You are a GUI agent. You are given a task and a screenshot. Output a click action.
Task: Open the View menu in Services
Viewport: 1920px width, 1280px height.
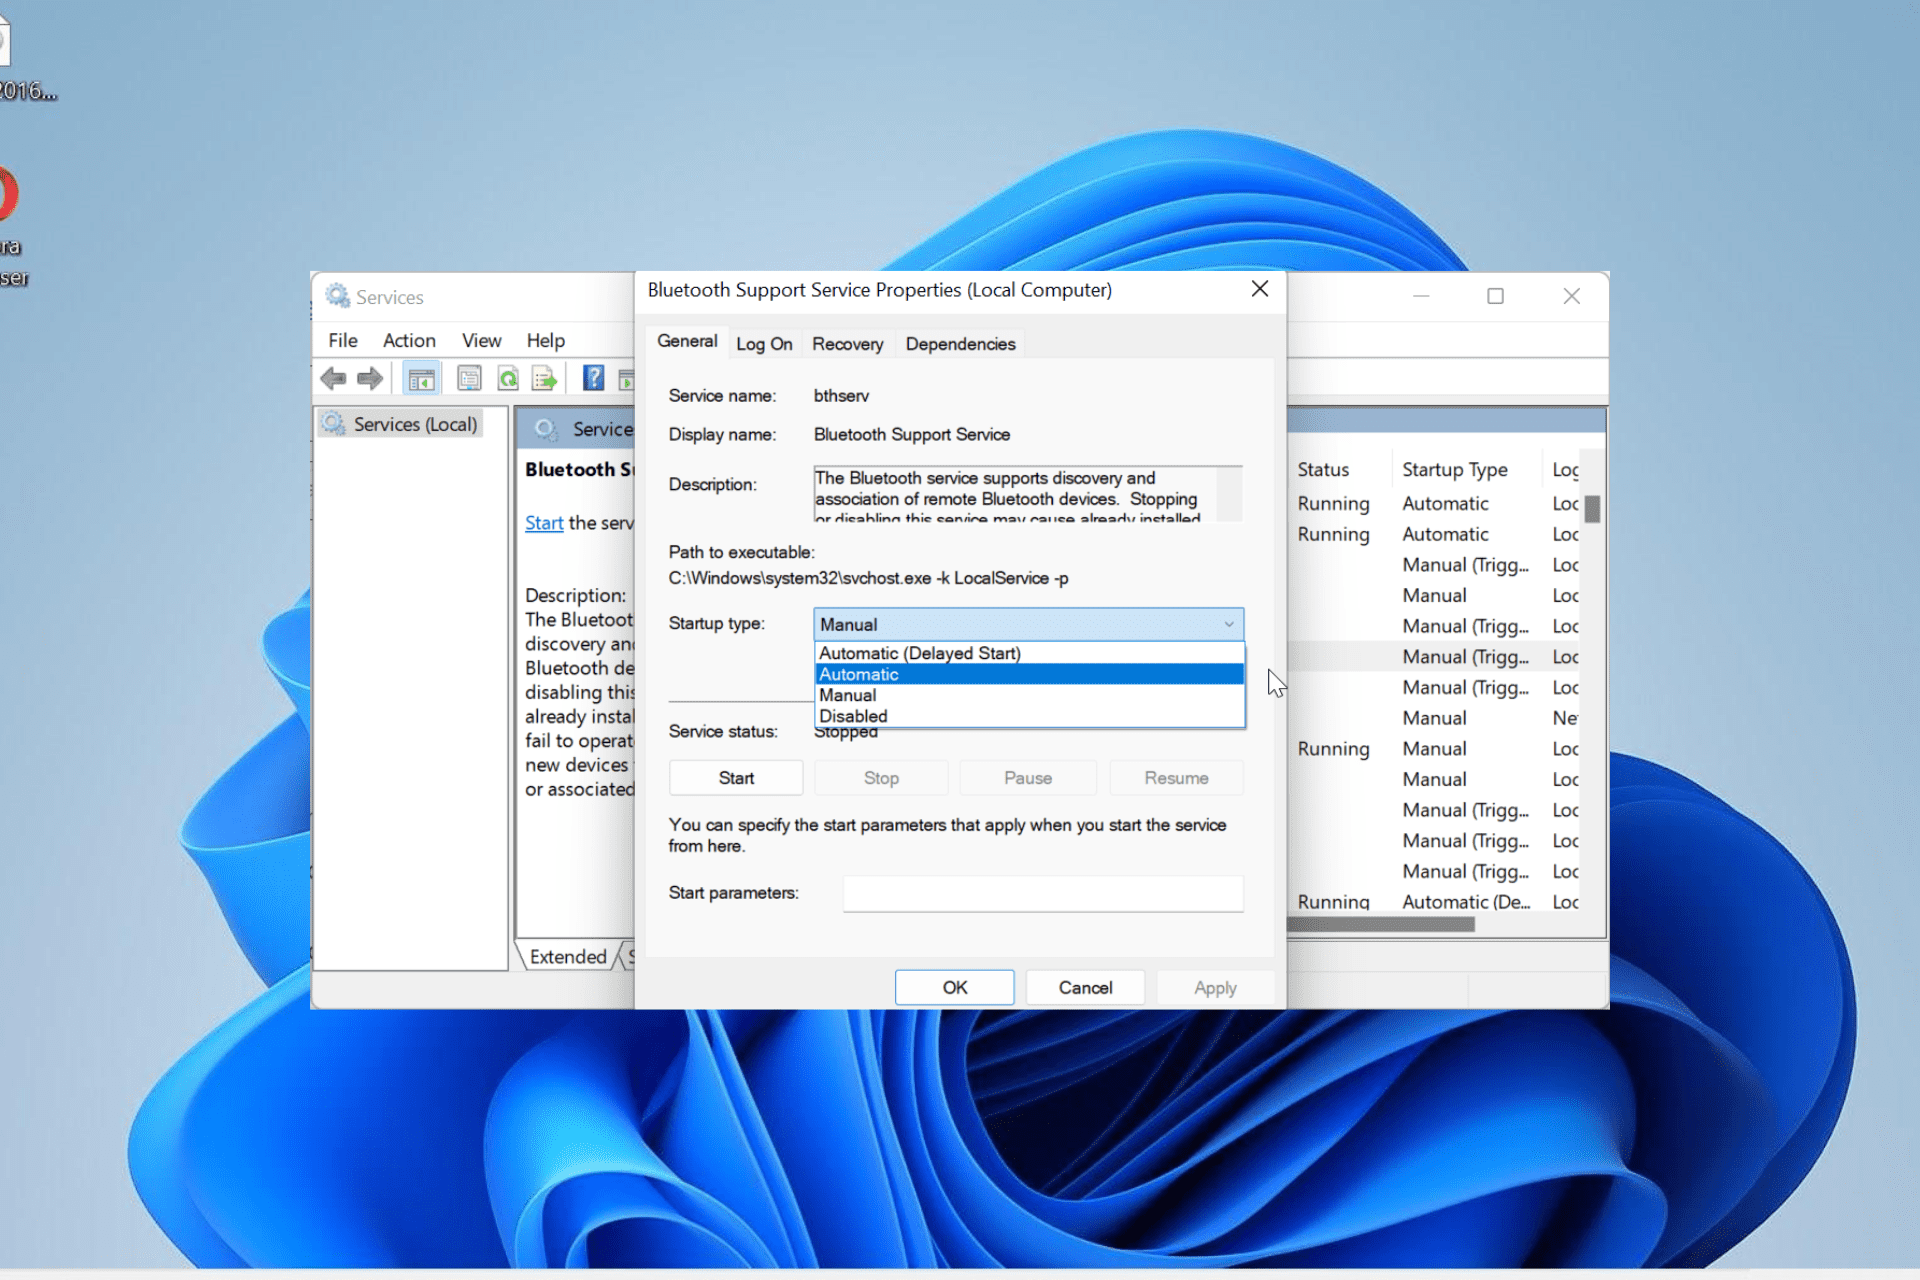(481, 340)
